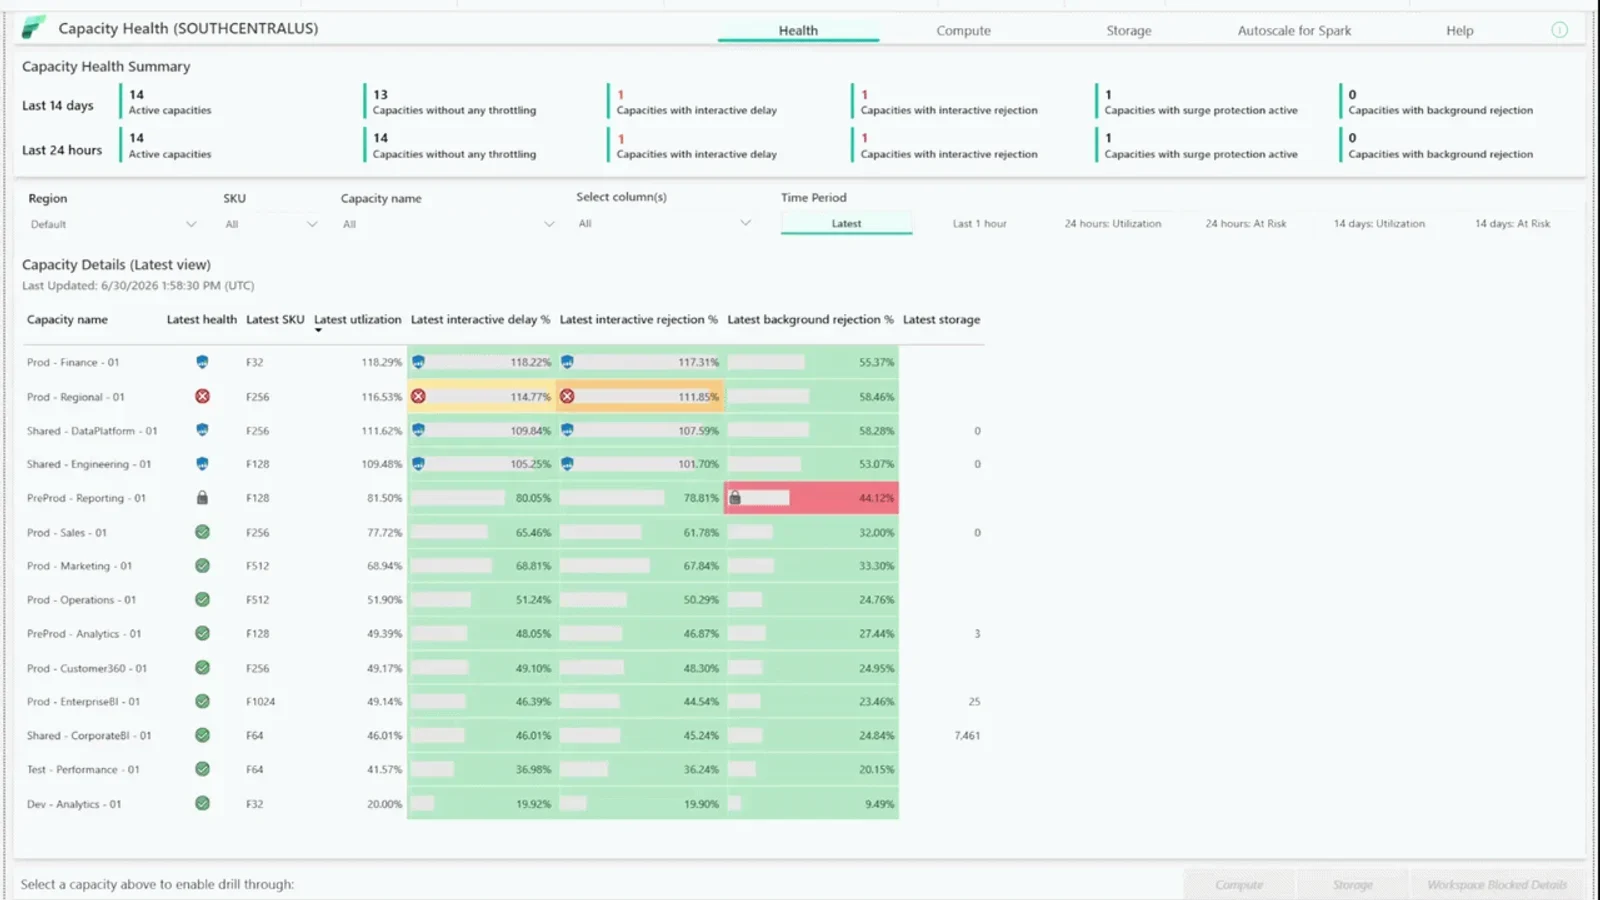Select the Last 1 hour time period

click(x=979, y=224)
